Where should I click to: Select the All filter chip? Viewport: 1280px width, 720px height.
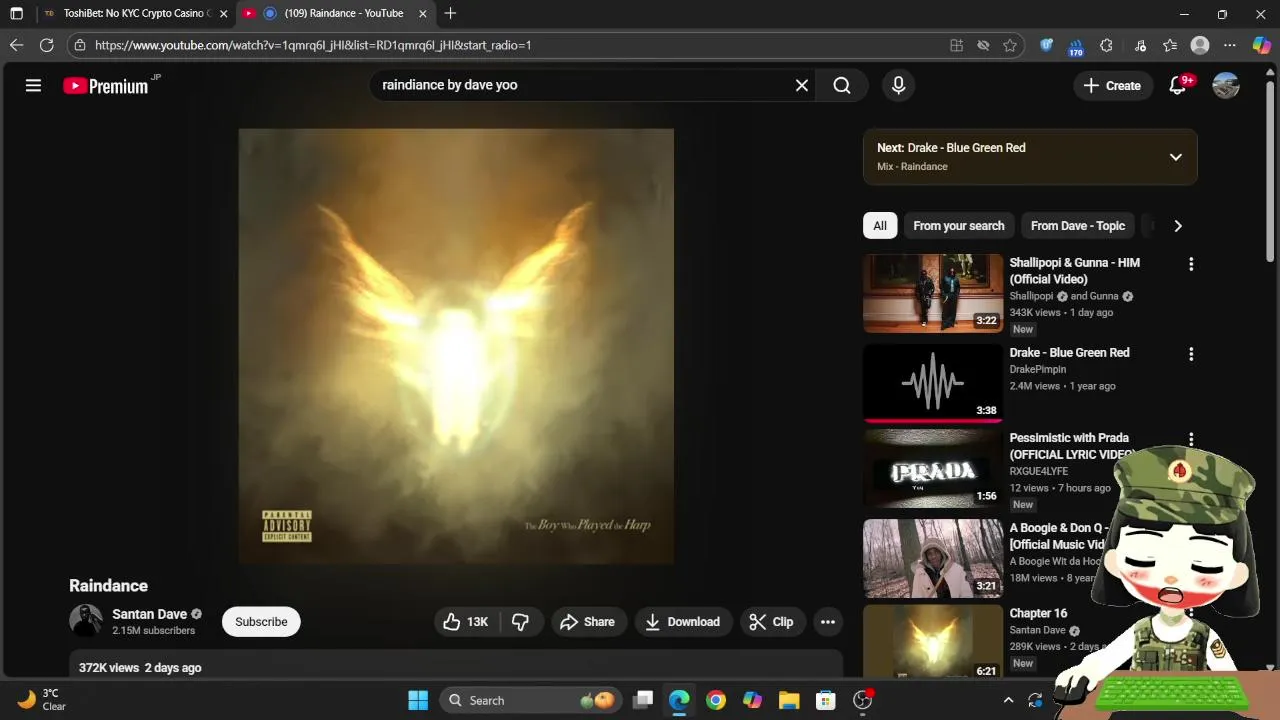[x=880, y=226]
